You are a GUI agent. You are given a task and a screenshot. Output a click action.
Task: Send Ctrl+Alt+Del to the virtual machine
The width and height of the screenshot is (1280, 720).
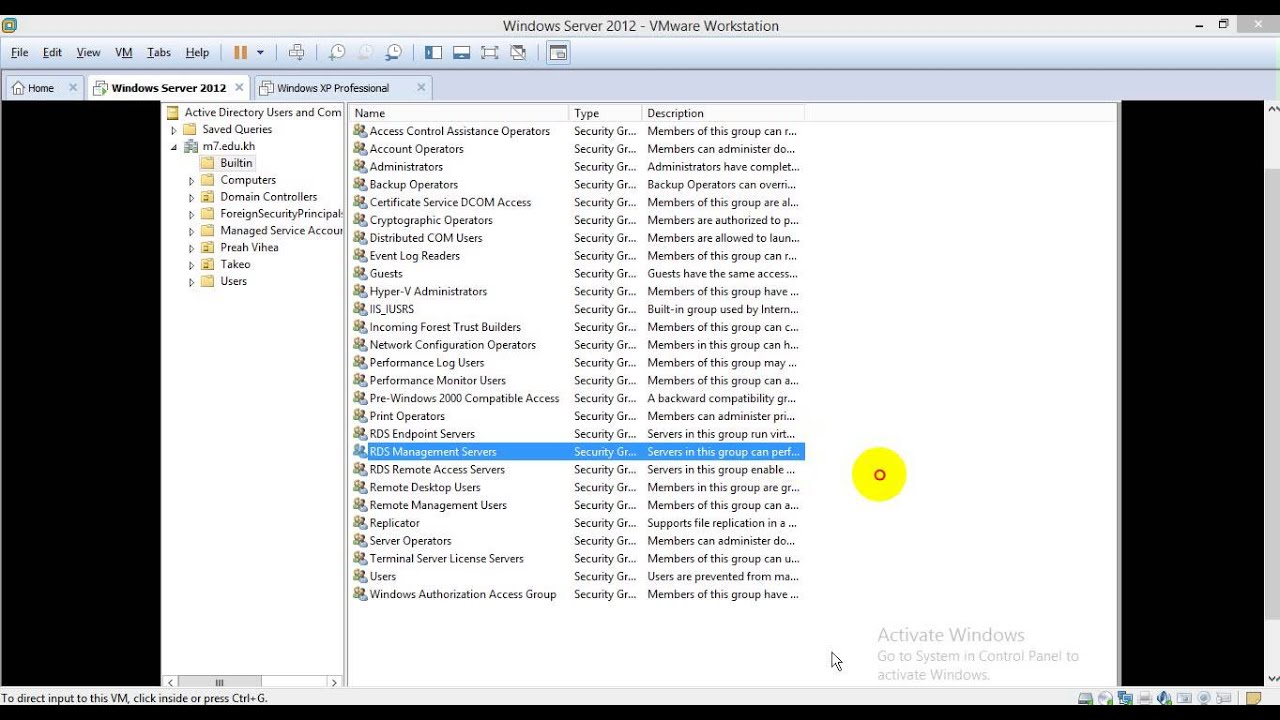click(x=296, y=53)
